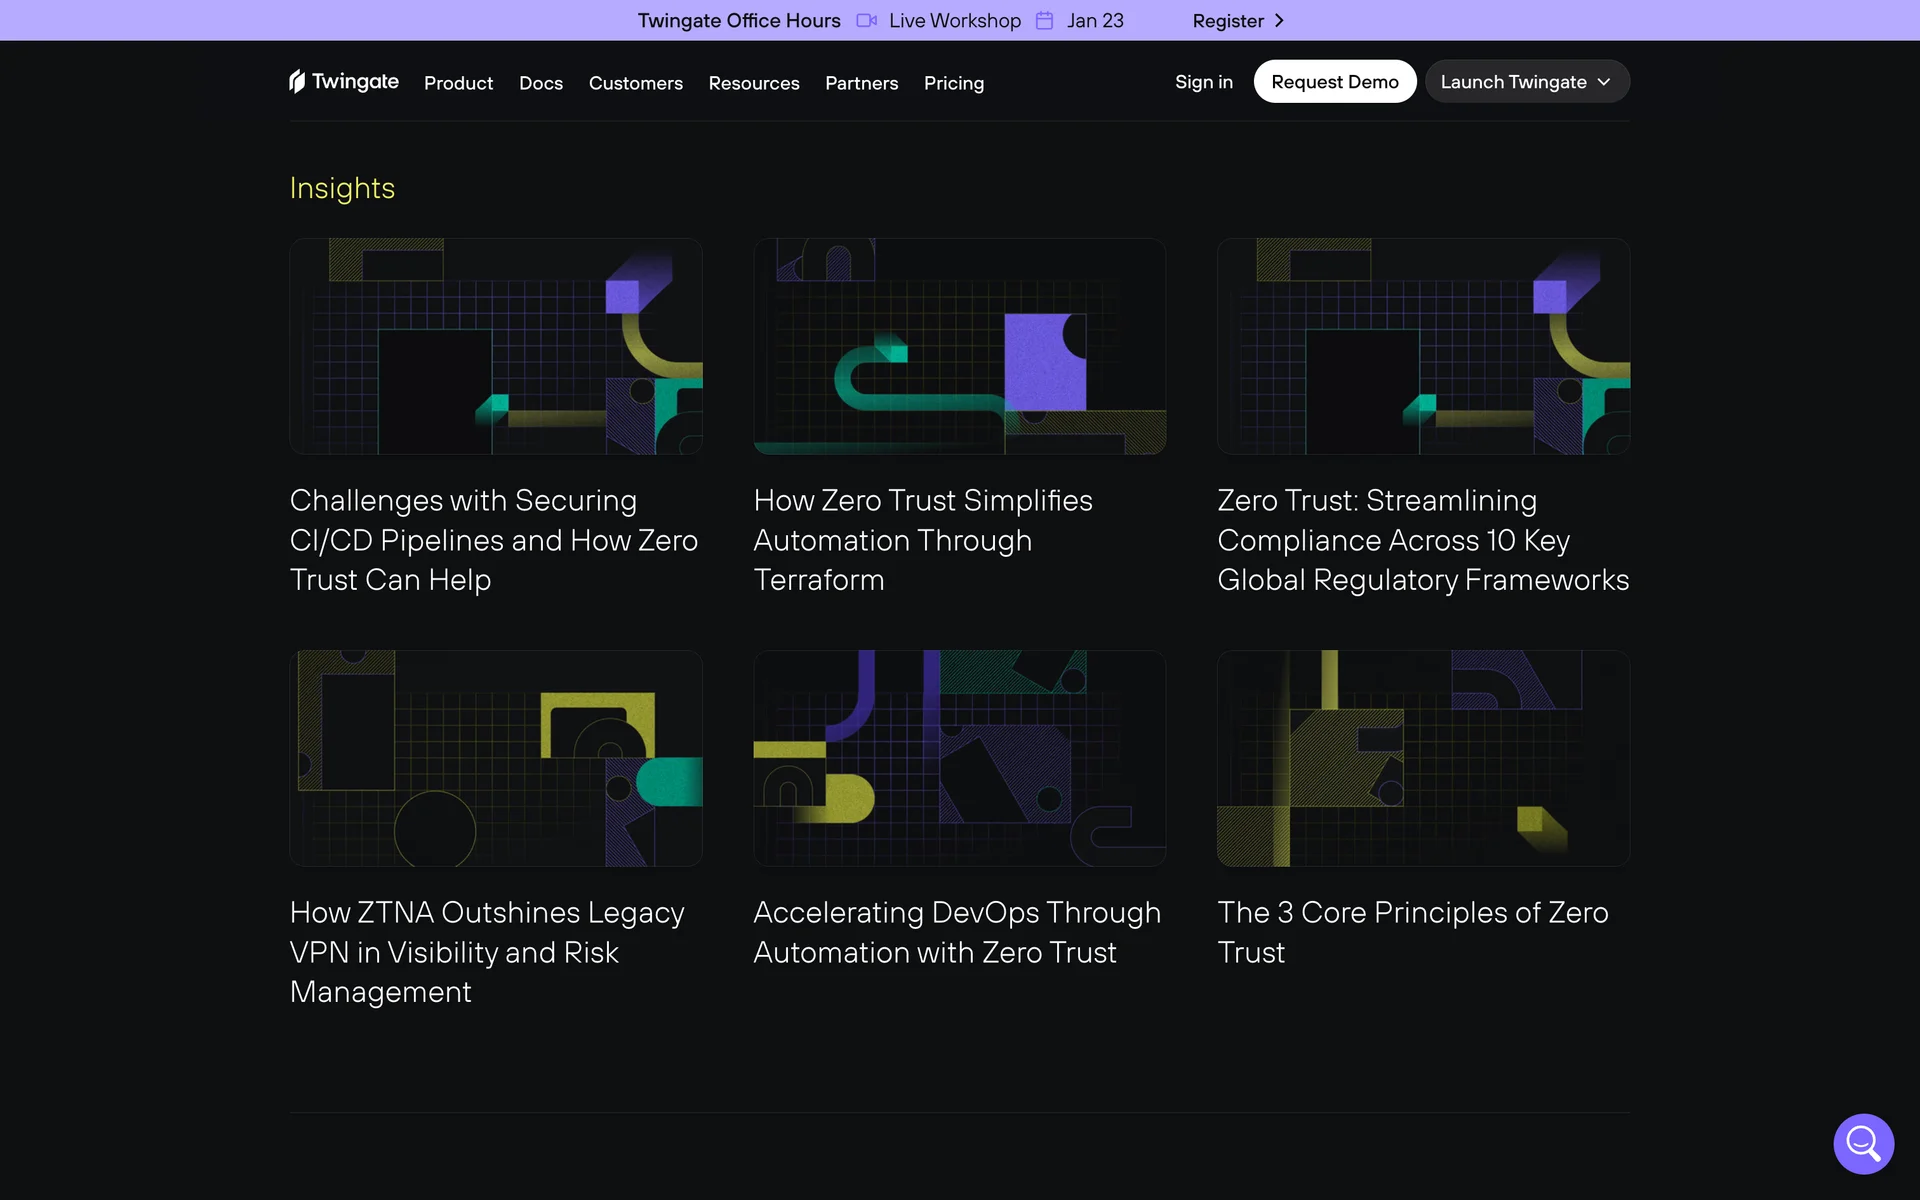Click the Register arrow chevron

click(x=1279, y=21)
